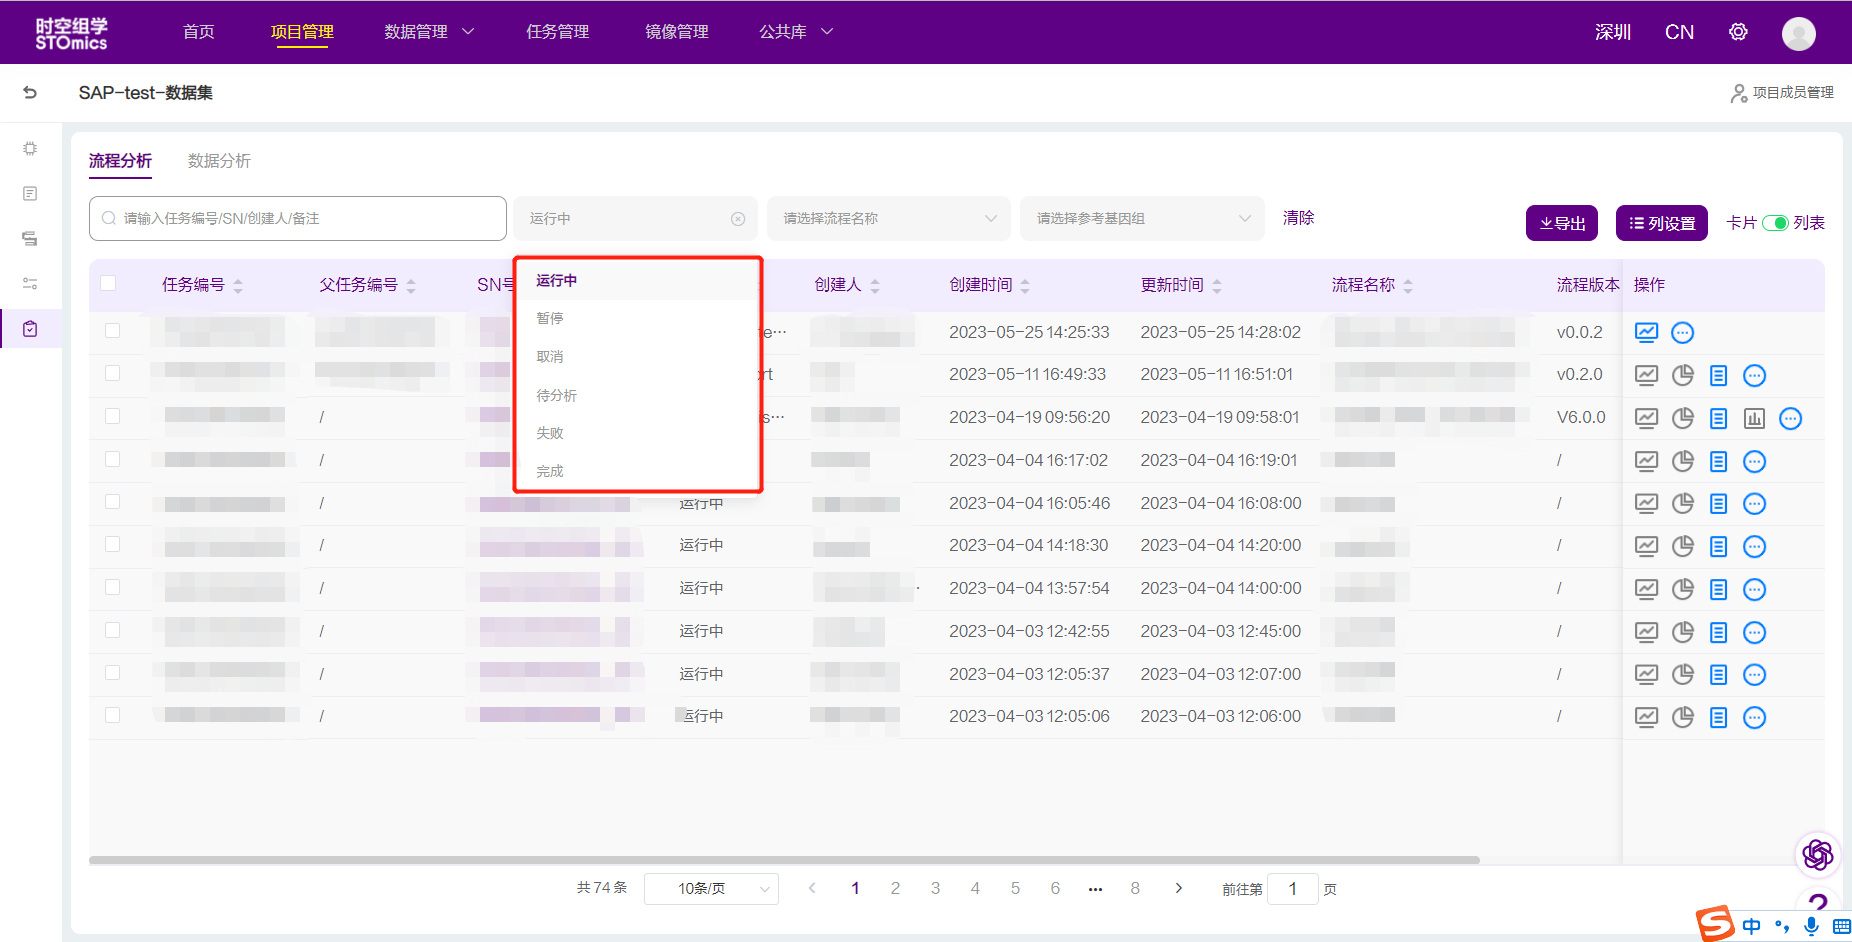The width and height of the screenshot is (1852, 942).
Task: Expand the 请选择参考基因组 dropdown
Action: point(1142,219)
